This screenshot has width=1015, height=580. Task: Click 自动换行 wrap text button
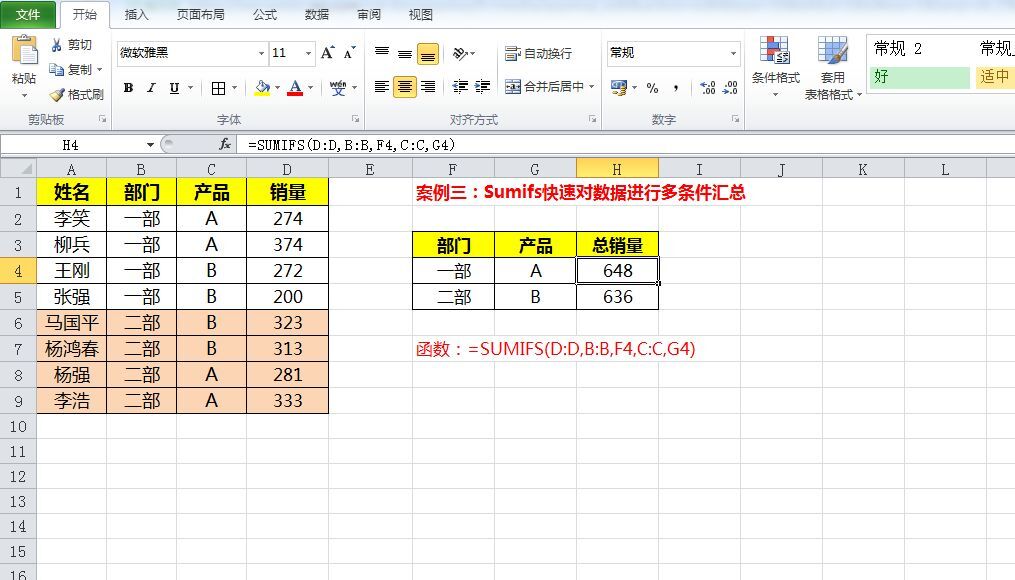point(539,53)
